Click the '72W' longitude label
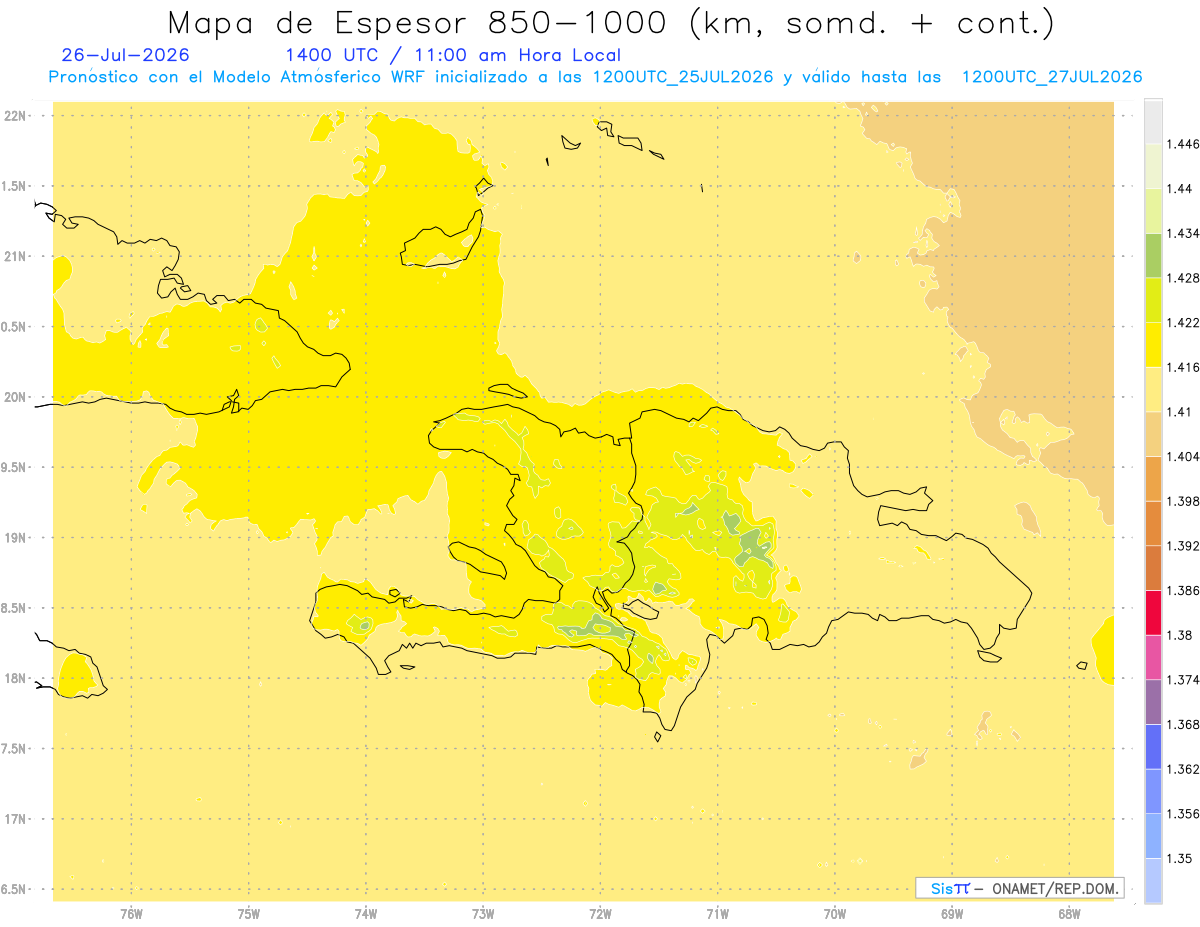Screen dimensions: 1200x927 click(x=600, y=913)
